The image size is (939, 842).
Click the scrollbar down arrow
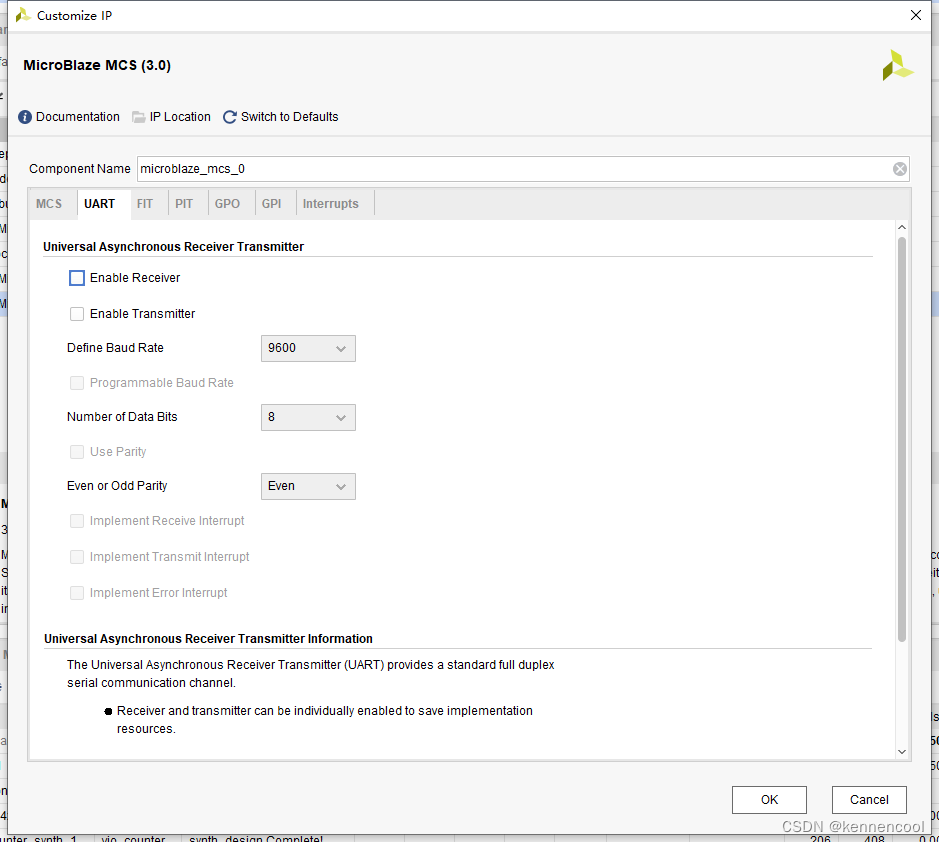902,752
